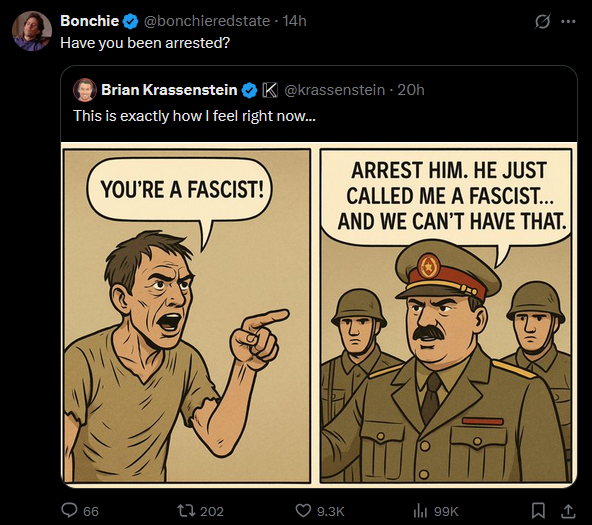This screenshot has width=592, height=525.
Task: Repost the tweet with retweet icon
Action: 187,511
